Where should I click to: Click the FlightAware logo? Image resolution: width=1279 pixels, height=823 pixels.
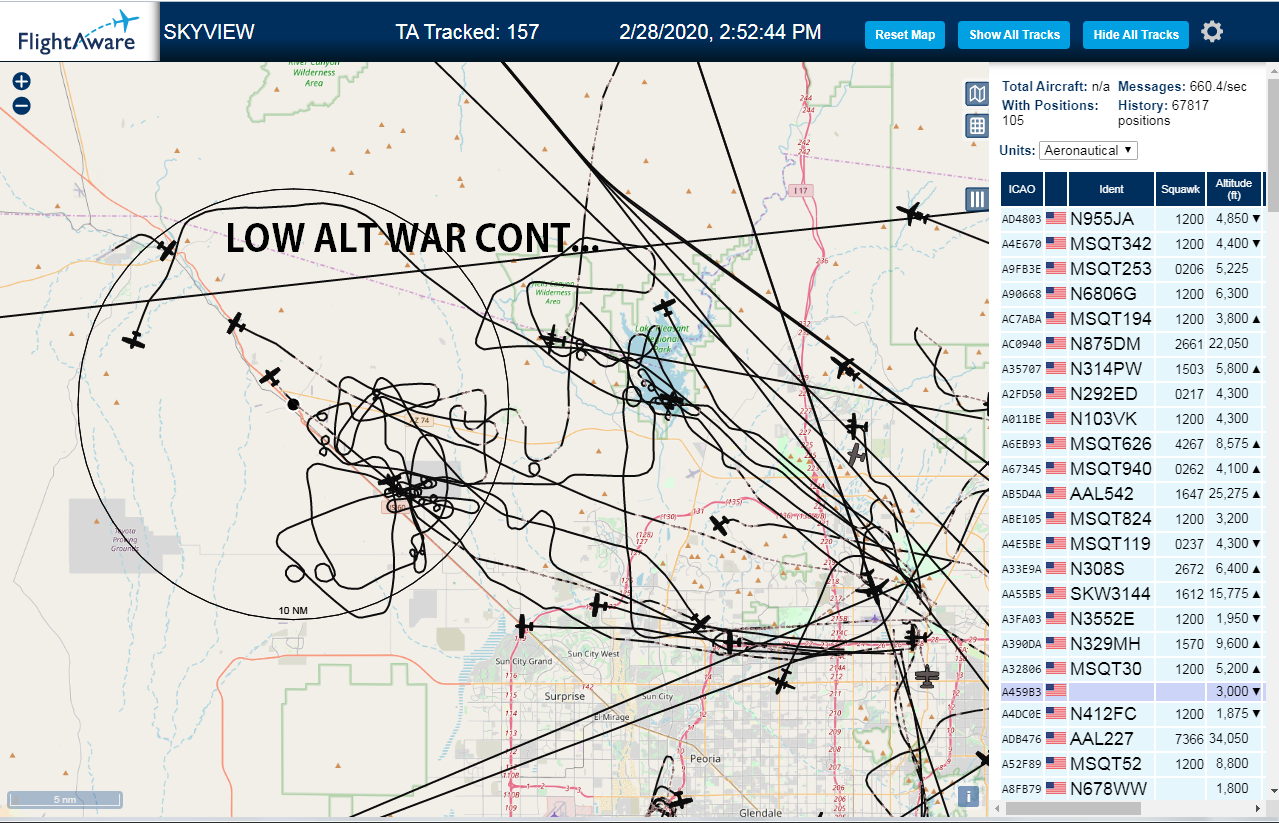[79, 32]
